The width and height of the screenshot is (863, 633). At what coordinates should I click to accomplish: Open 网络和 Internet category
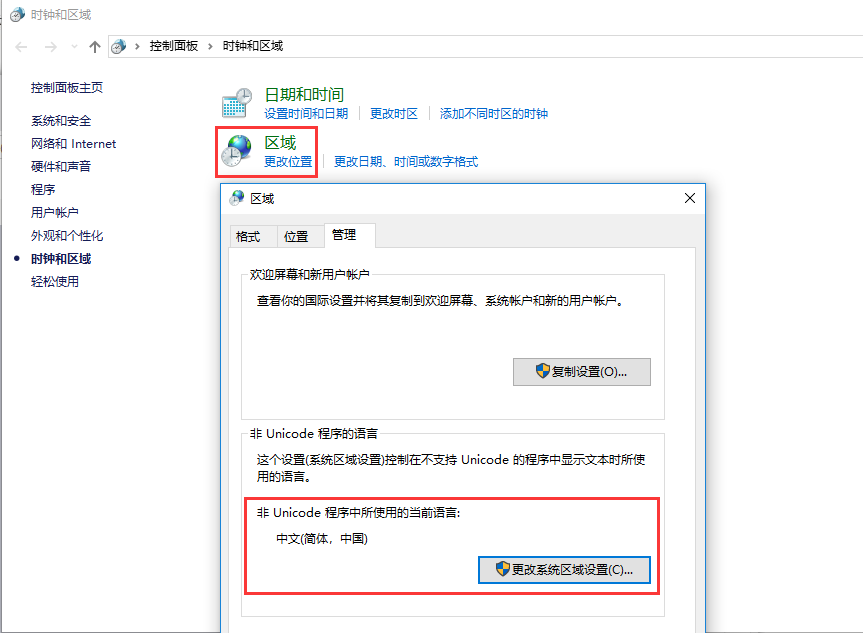coord(73,144)
